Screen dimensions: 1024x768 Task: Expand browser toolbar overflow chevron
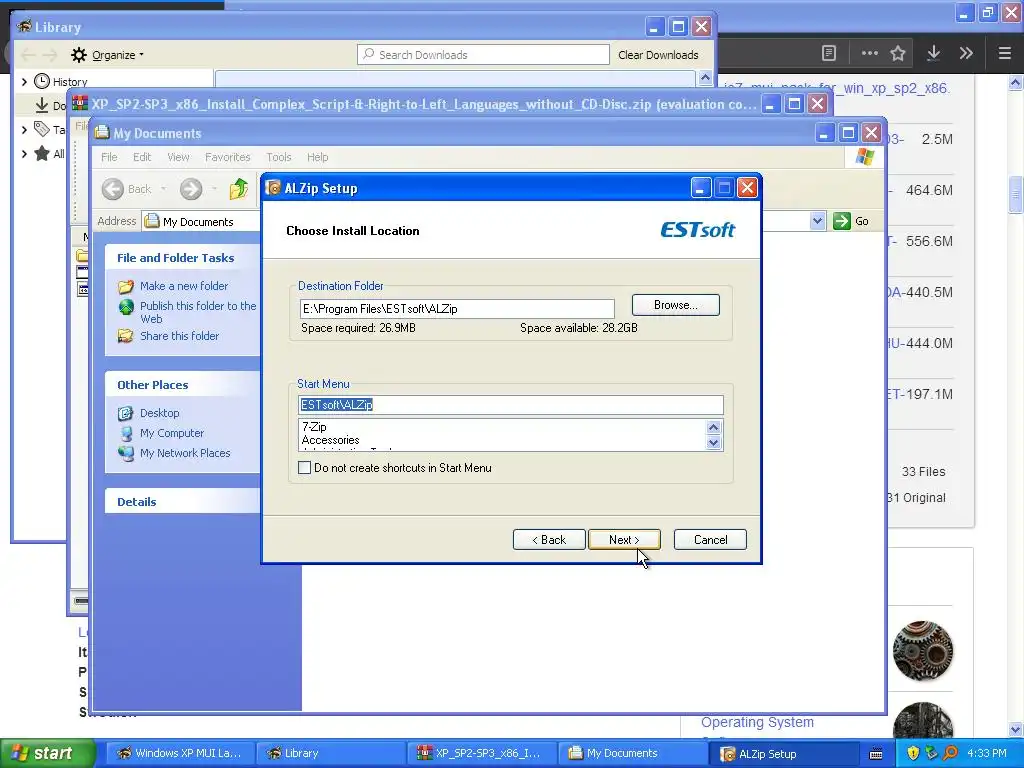coord(966,53)
